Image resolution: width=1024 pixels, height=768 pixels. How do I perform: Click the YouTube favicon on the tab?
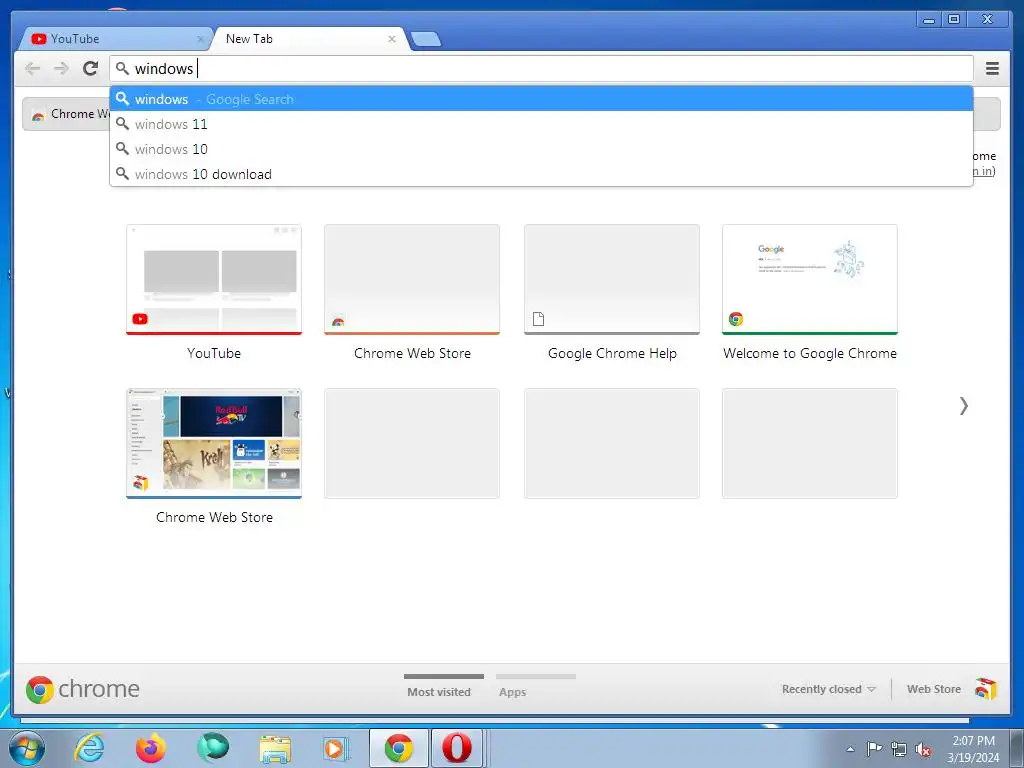(39, 39)
